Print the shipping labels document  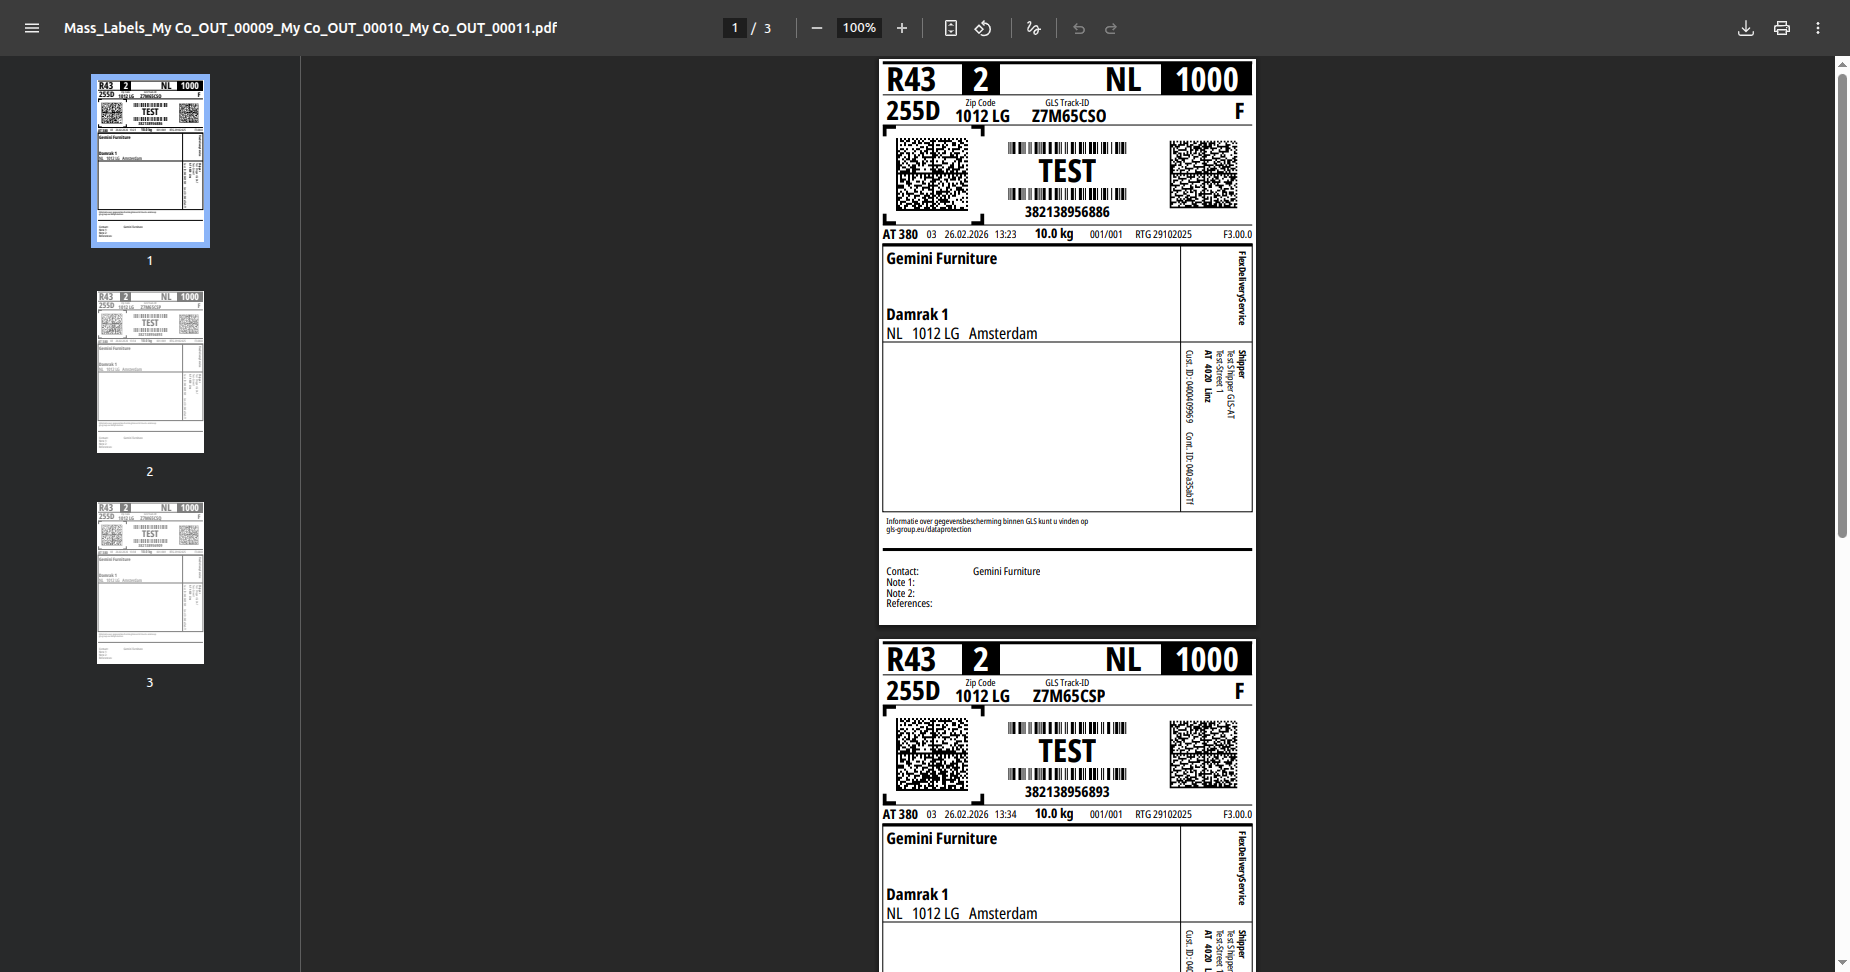(1782, 28)
